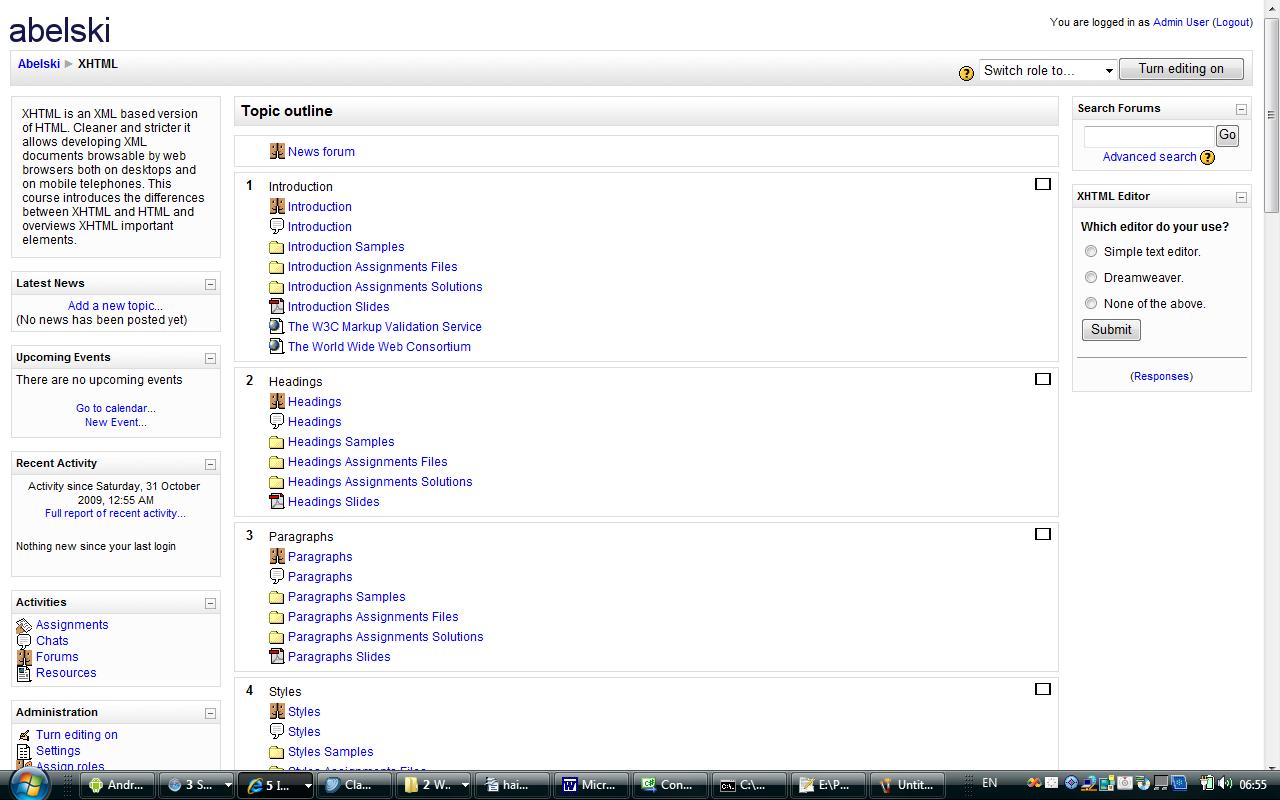This screenshot has height=800, width=1280.
Task: Collapse the Activities block
Action: coord(210,603)
